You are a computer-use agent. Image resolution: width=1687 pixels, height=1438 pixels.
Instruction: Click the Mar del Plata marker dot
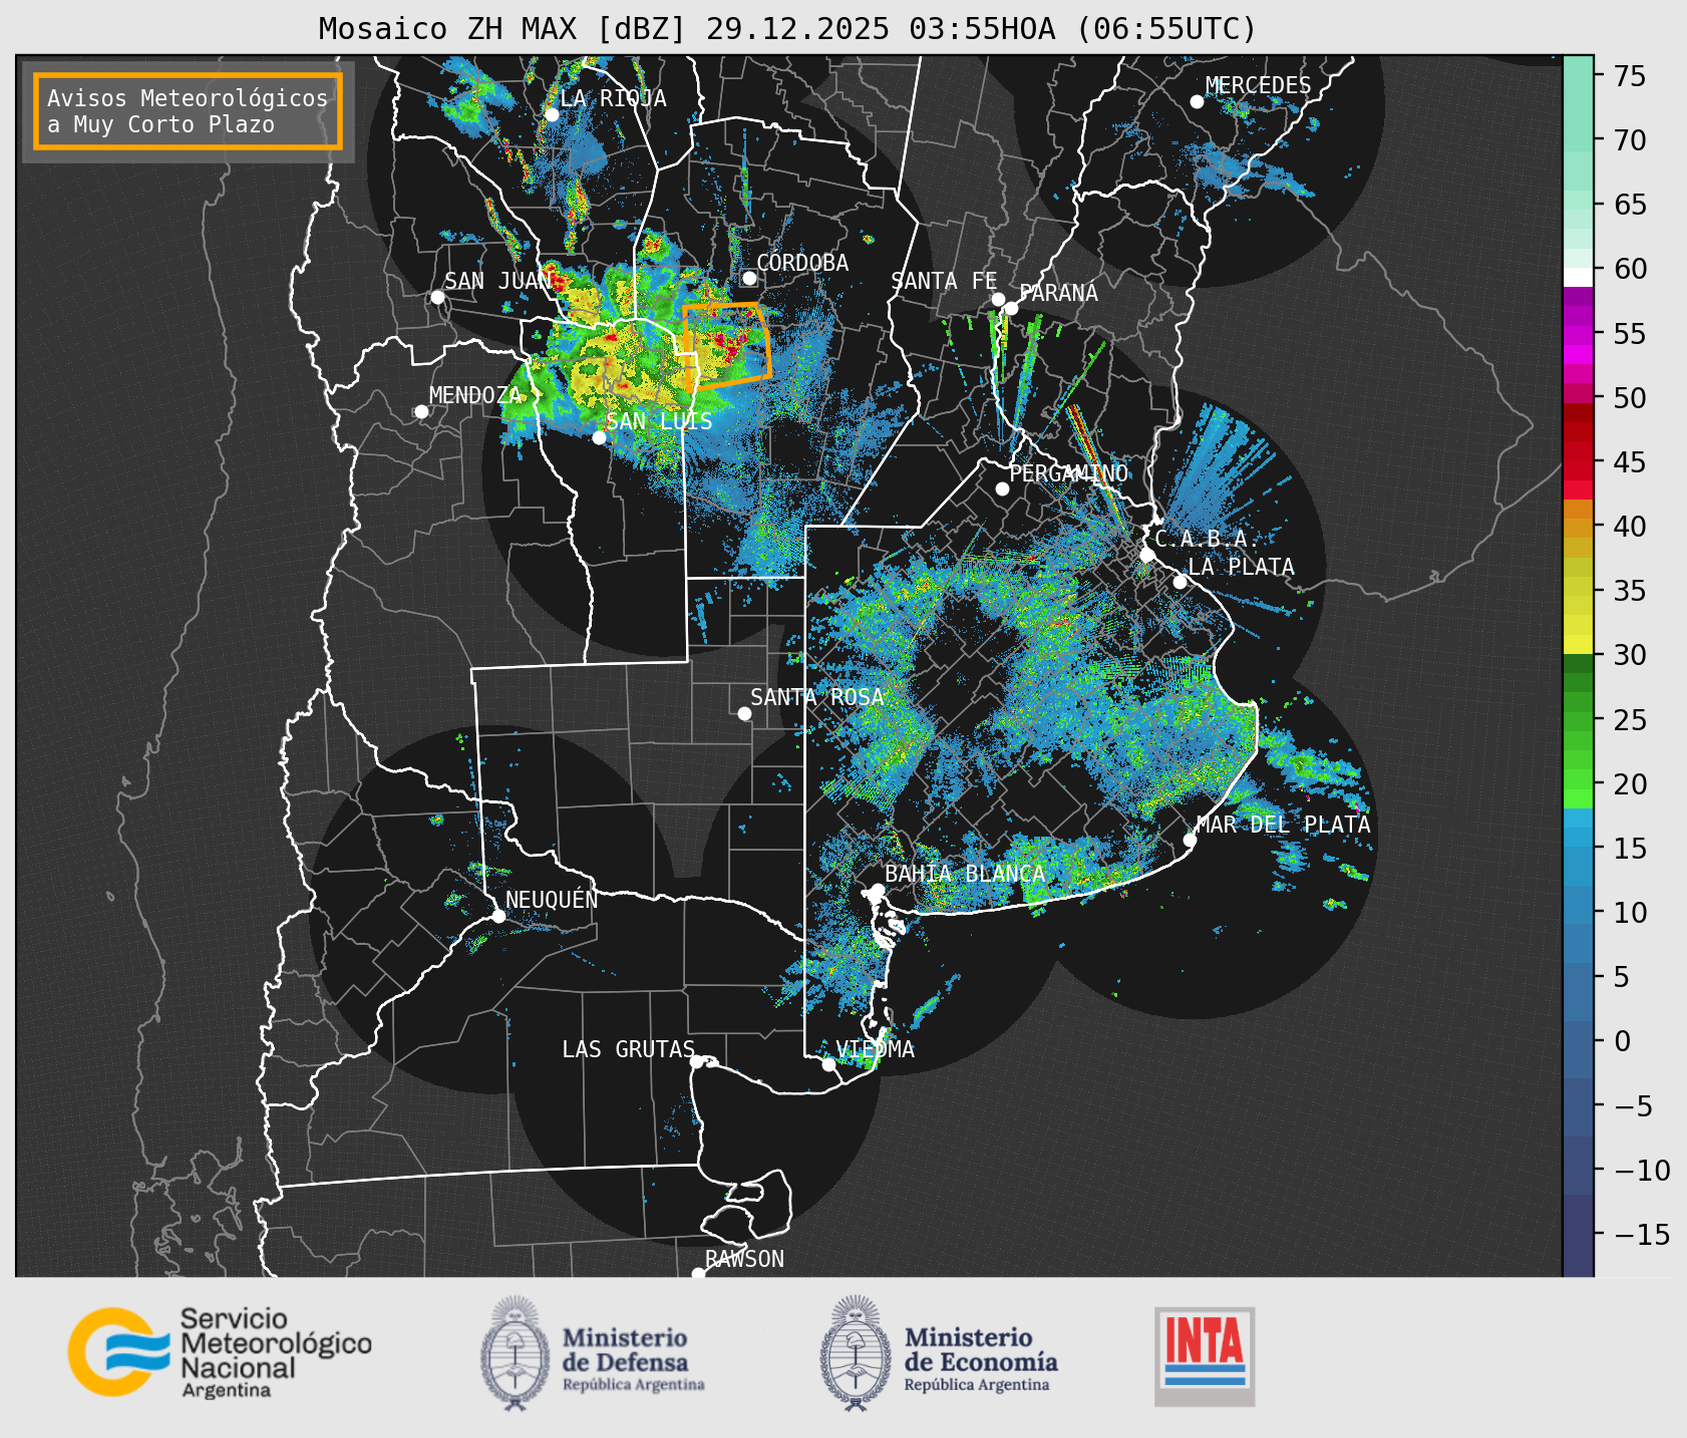click(1190, 840)
